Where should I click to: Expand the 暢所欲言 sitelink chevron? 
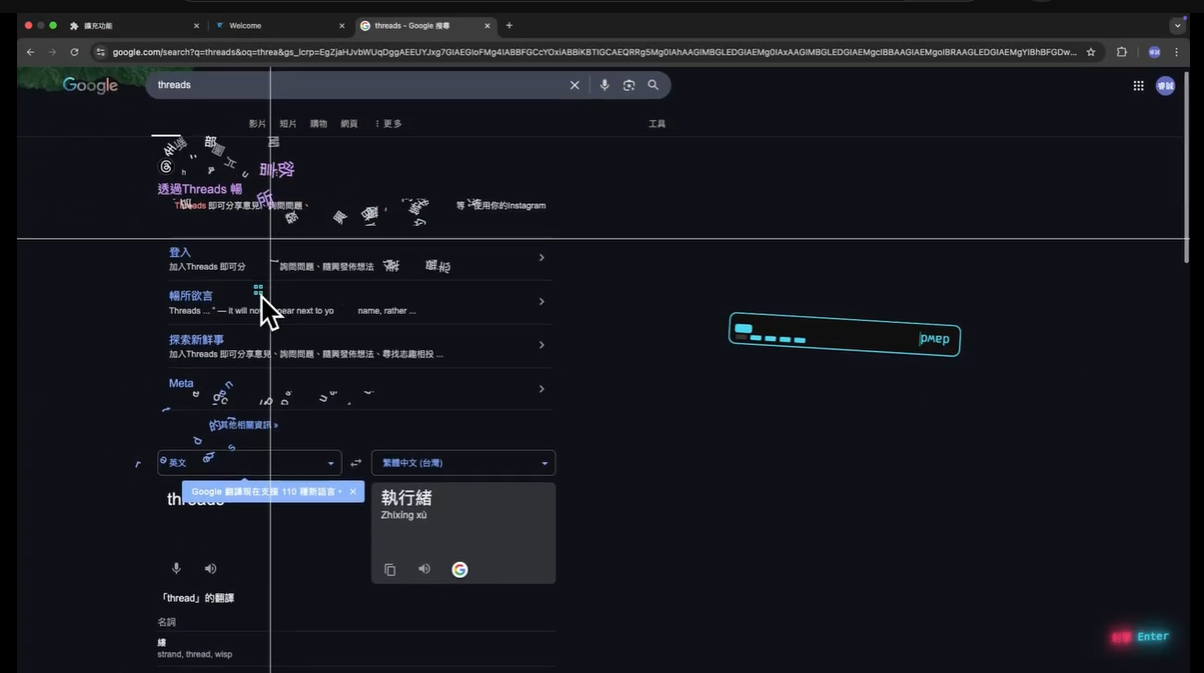coord(542,301)
